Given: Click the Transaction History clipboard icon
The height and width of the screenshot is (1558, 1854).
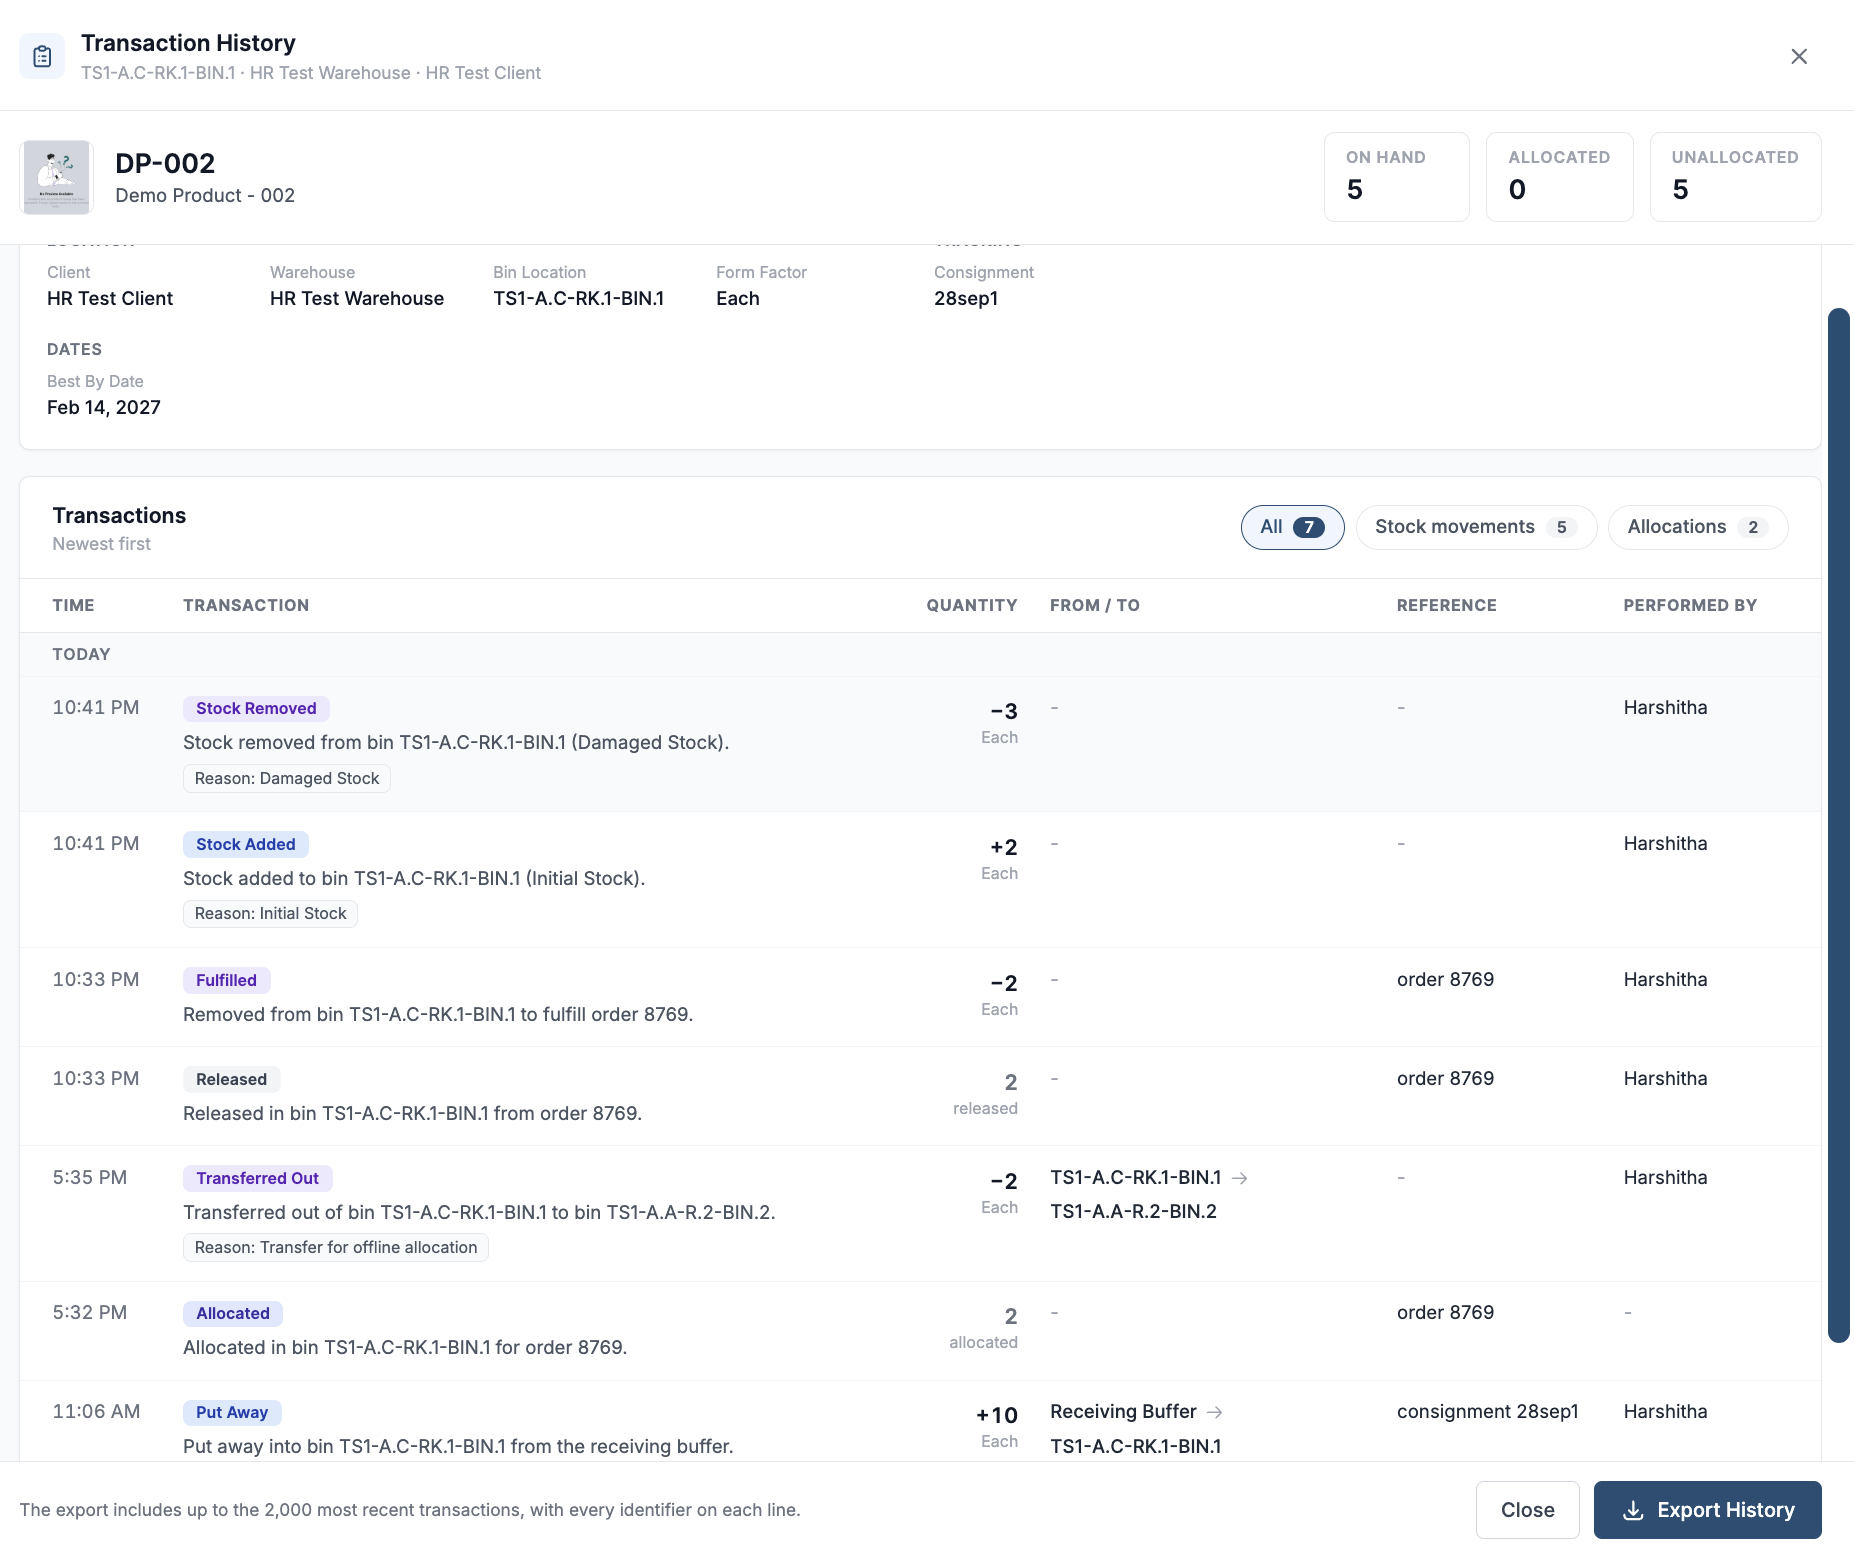Looking at the screenshot, I should [42, 56].
